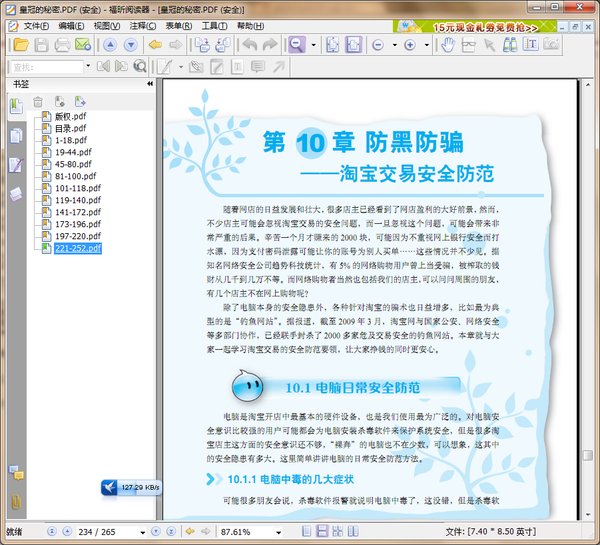Click the Undo arrow icon

coord(249,45)
